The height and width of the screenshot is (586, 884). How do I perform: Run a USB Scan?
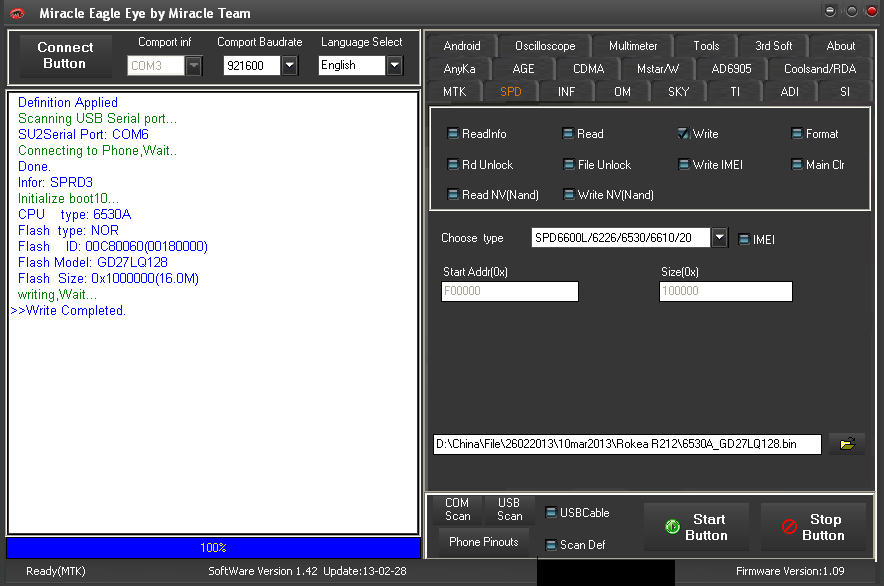510,509
